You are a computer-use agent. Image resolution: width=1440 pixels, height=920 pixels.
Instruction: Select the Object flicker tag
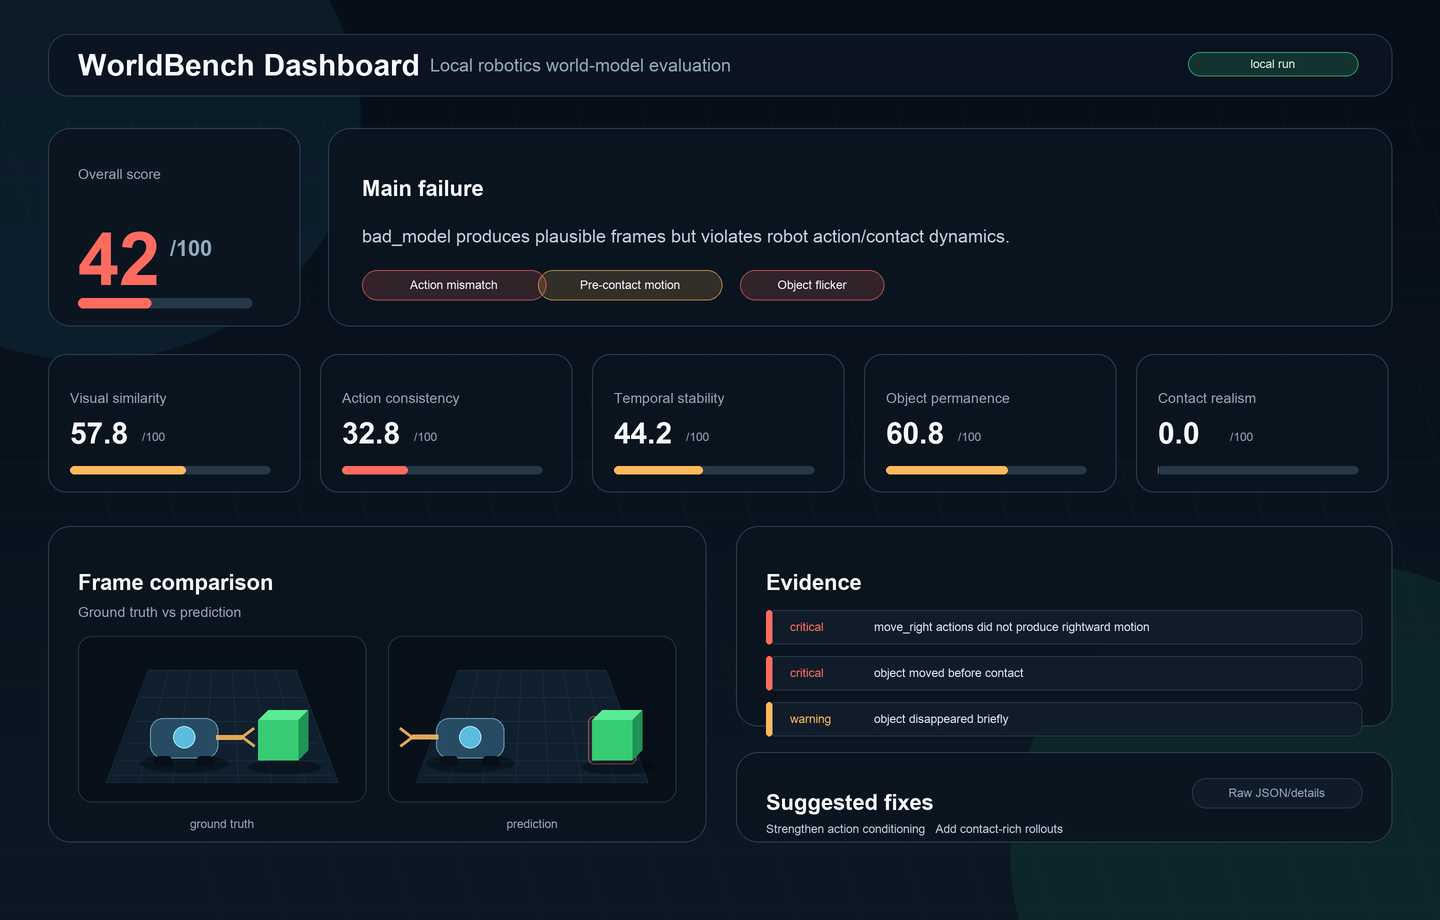click(x=812, y=285)
